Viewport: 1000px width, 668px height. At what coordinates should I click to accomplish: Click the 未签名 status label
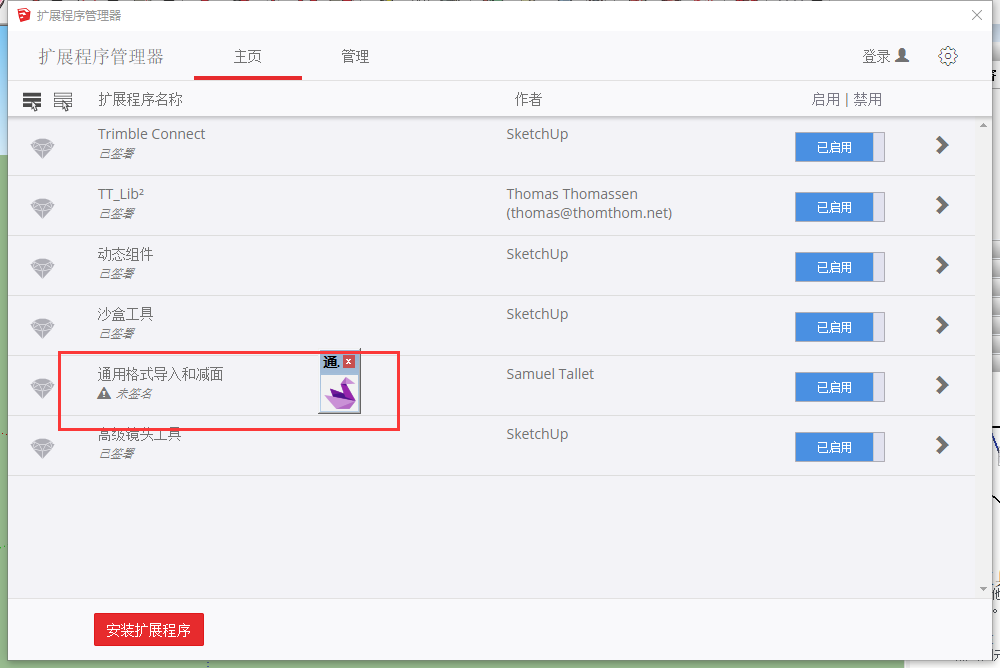click(x=134, y=394)
